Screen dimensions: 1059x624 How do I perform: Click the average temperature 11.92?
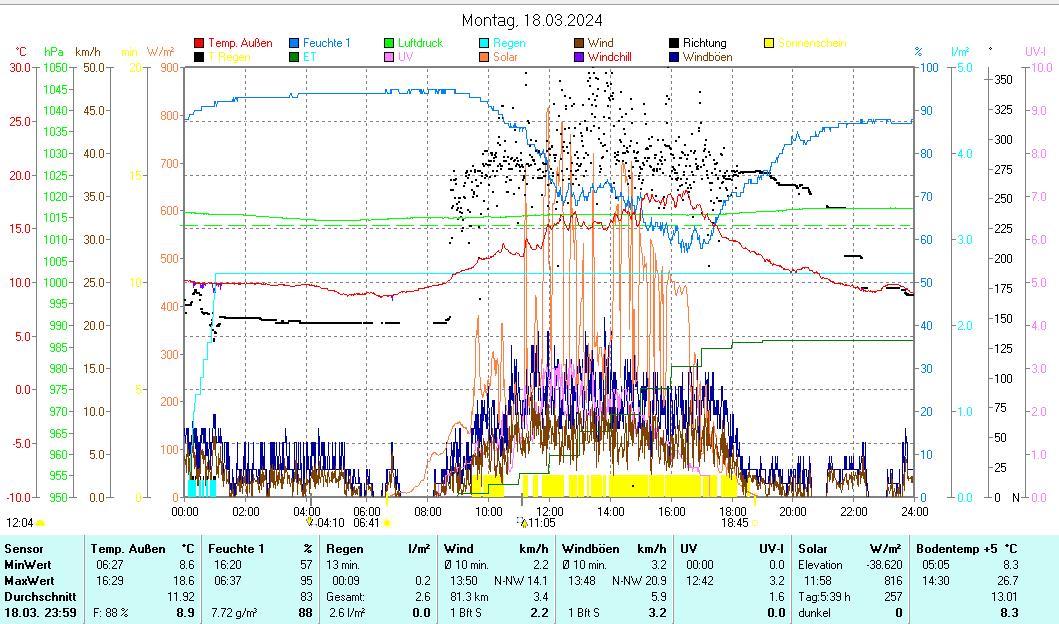[x=181, y=597]
